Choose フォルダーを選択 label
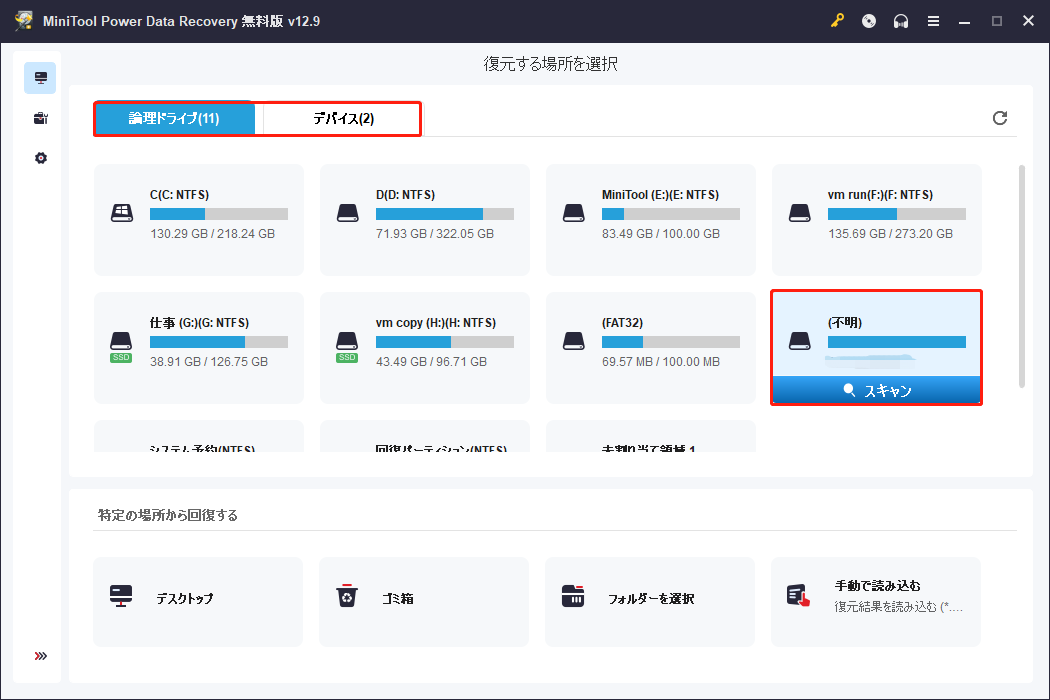The height and width of the screenshot is (700, 1050). pyautogui.click(x=651, y=598)
